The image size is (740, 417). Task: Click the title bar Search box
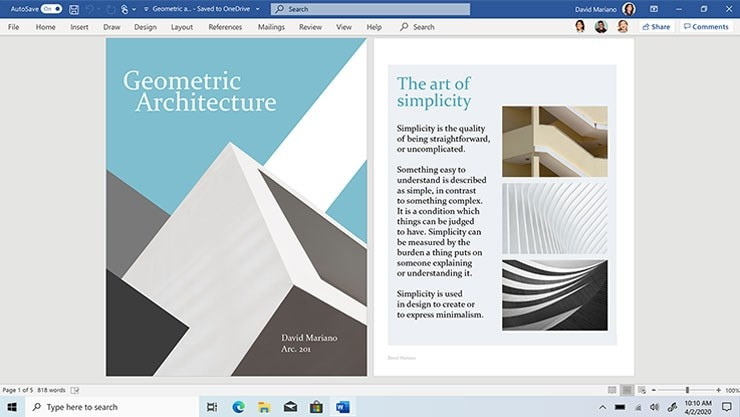(370, 9)
